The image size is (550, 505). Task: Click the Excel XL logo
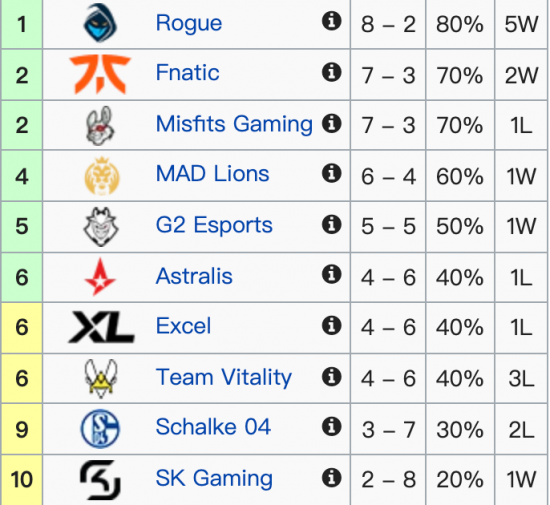pyautogui.click(x=101, y=327)
